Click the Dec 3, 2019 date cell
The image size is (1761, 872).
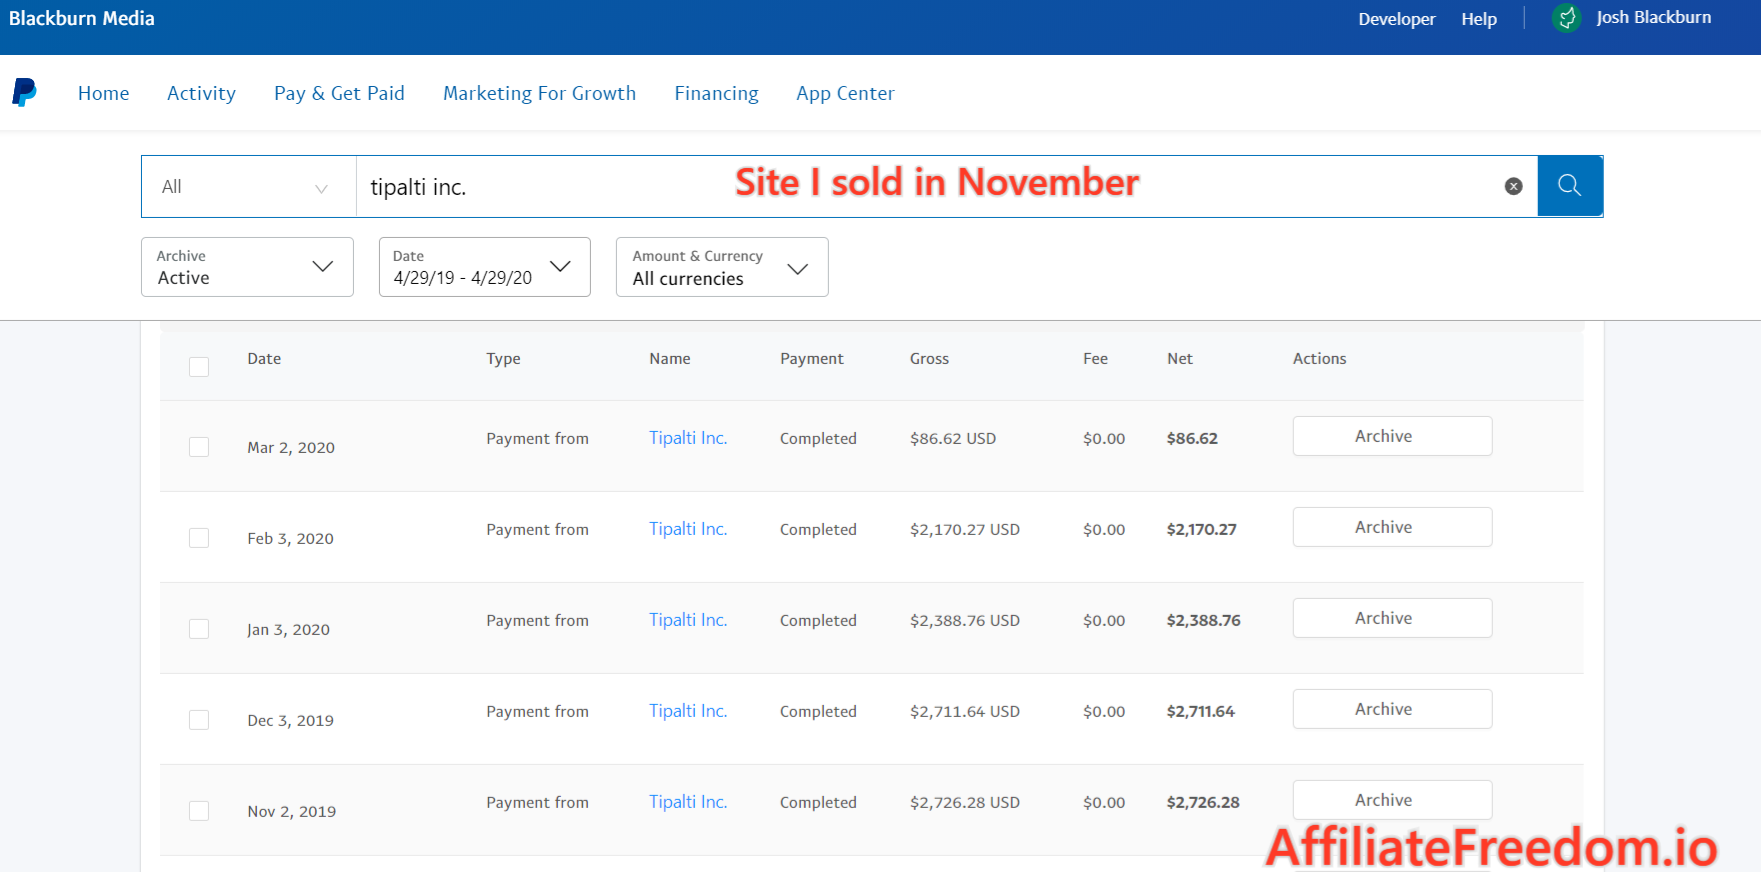click(291, 721)
